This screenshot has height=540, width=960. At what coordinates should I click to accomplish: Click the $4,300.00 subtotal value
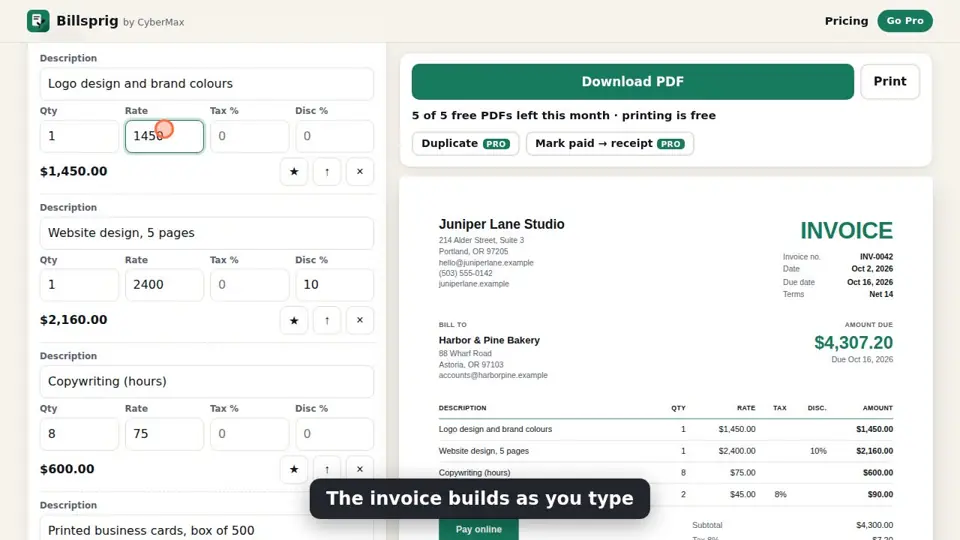(874, 525)
